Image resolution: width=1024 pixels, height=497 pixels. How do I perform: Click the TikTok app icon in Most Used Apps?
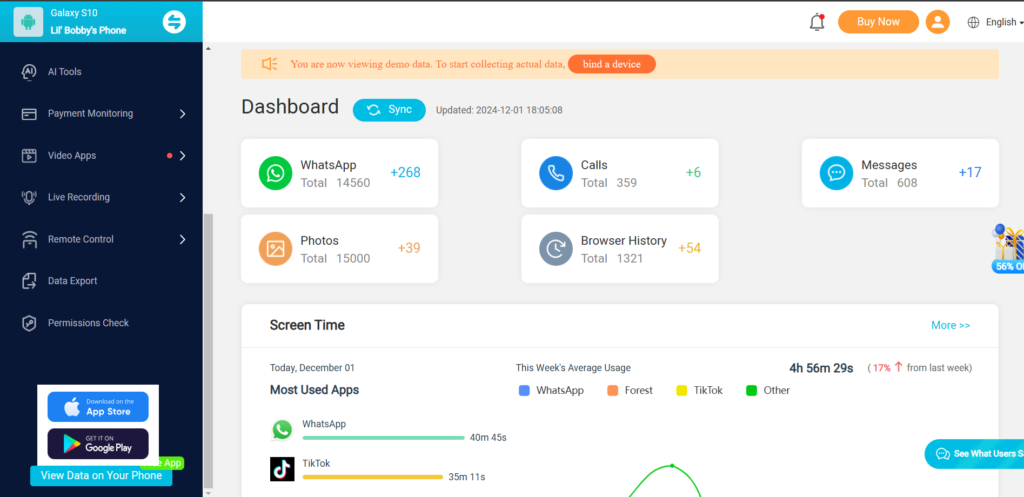282,469
